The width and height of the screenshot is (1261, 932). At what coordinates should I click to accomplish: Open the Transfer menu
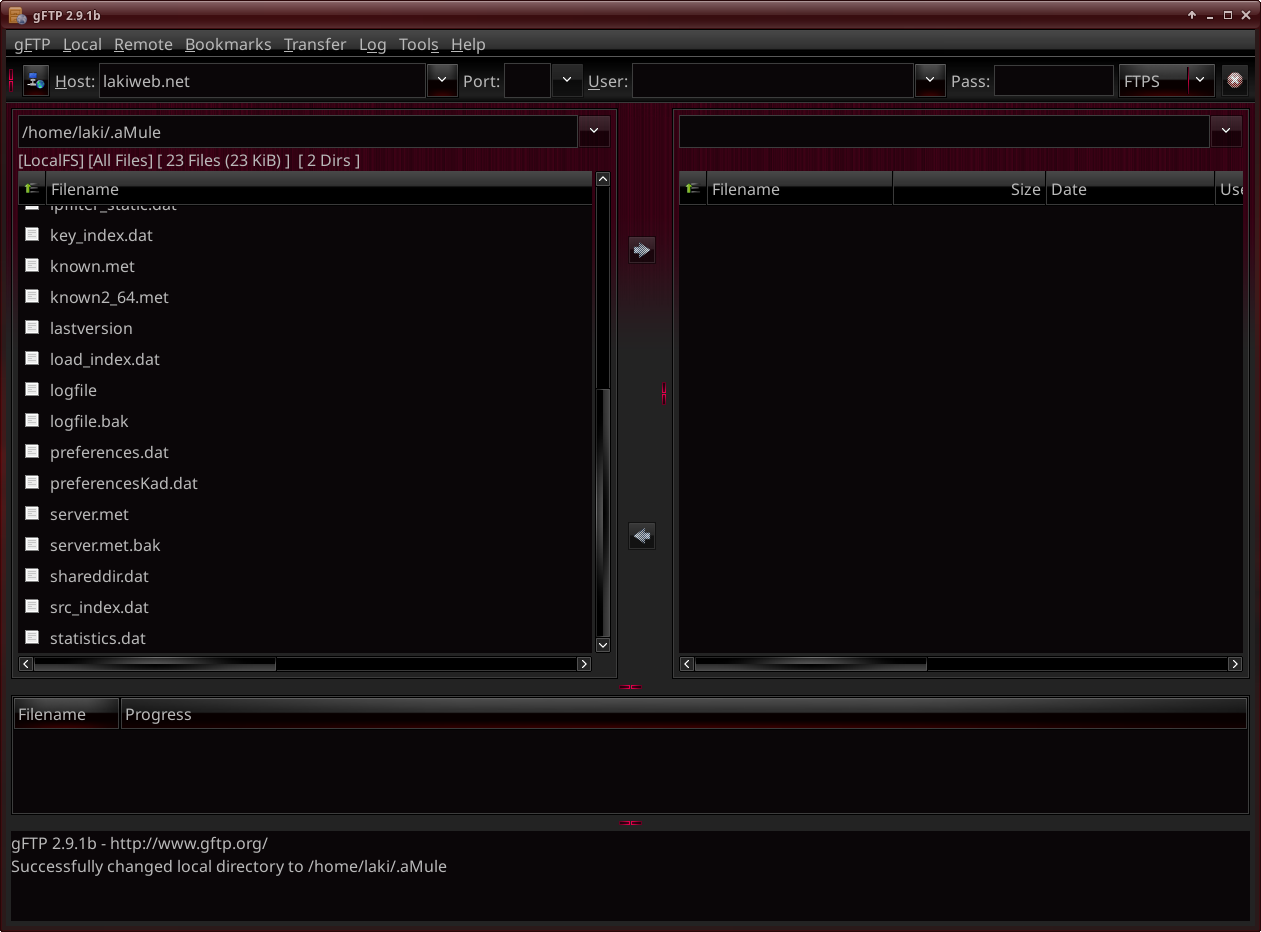[315, 44]
